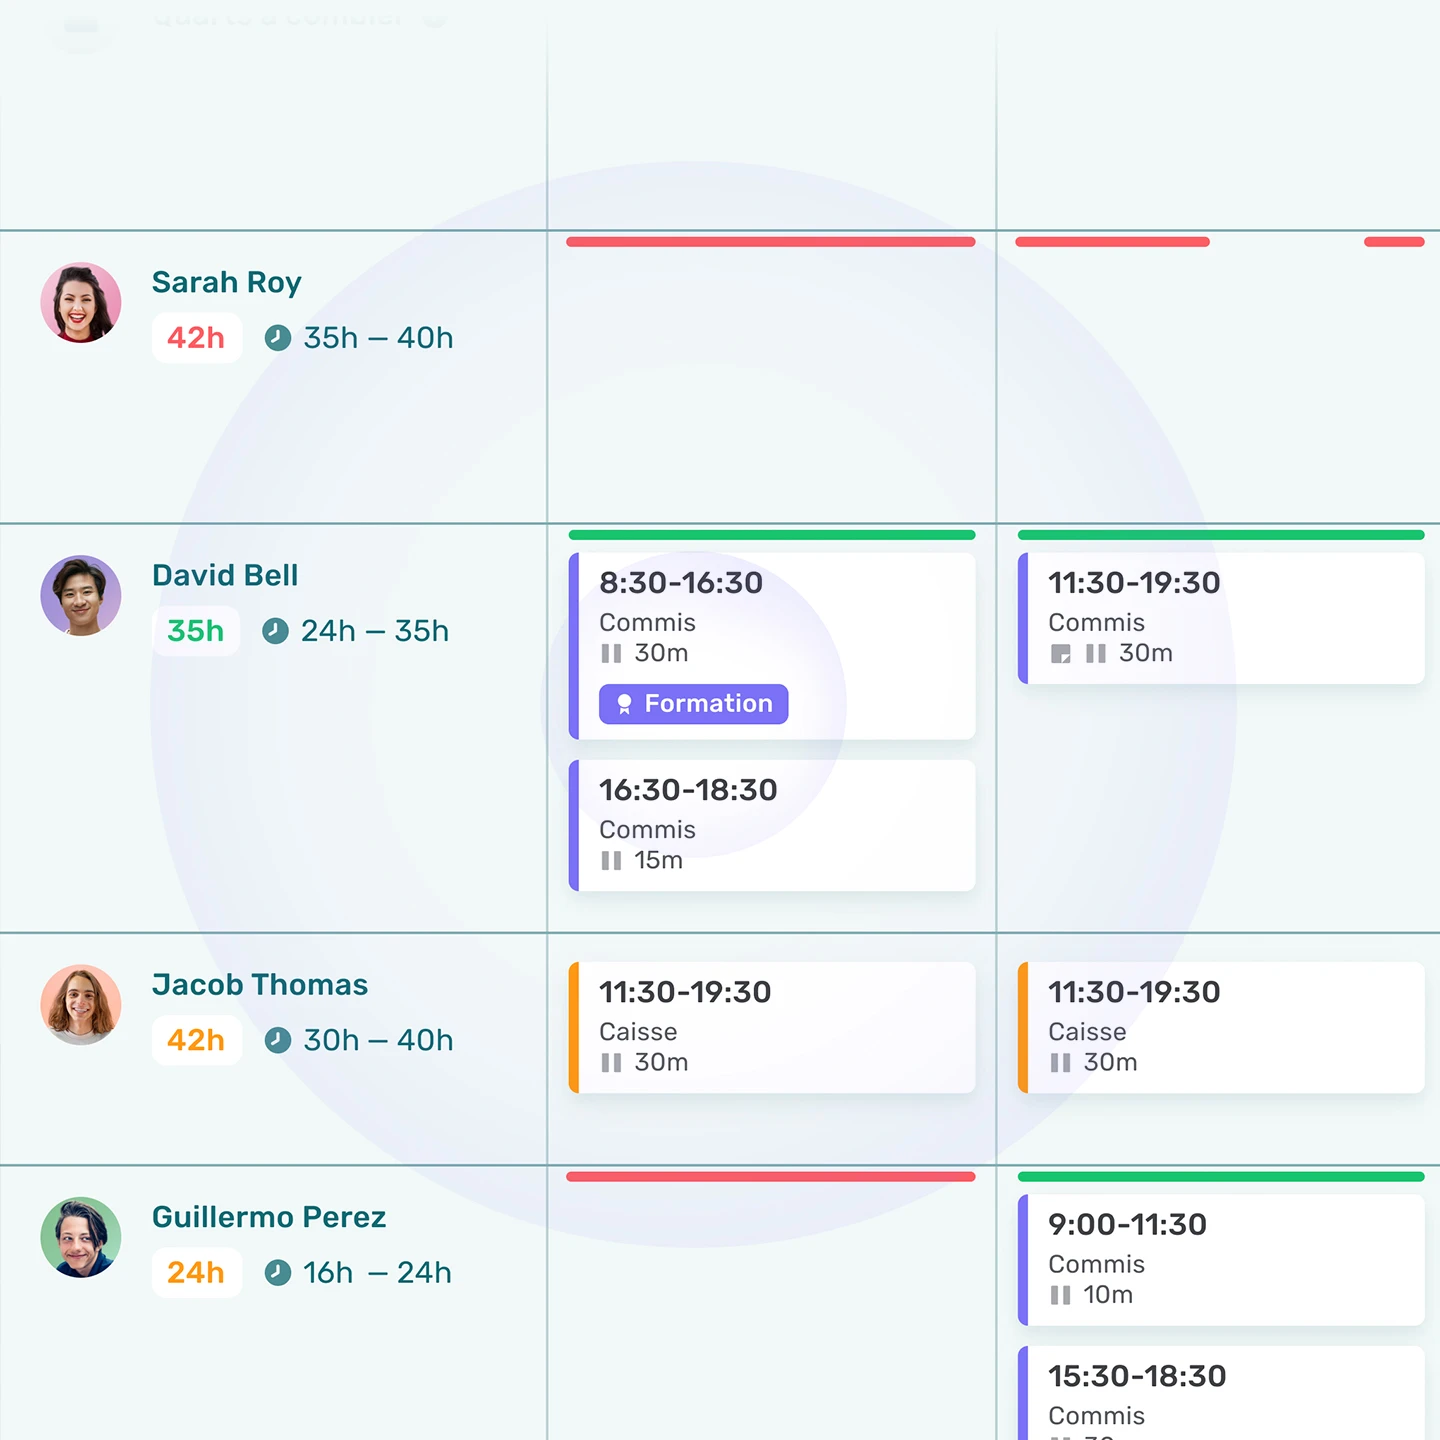This screenshot has width=1440, height=1440.
Task: Select Jacob Thomas's avatar picture
Action: tap(81, 1005)
